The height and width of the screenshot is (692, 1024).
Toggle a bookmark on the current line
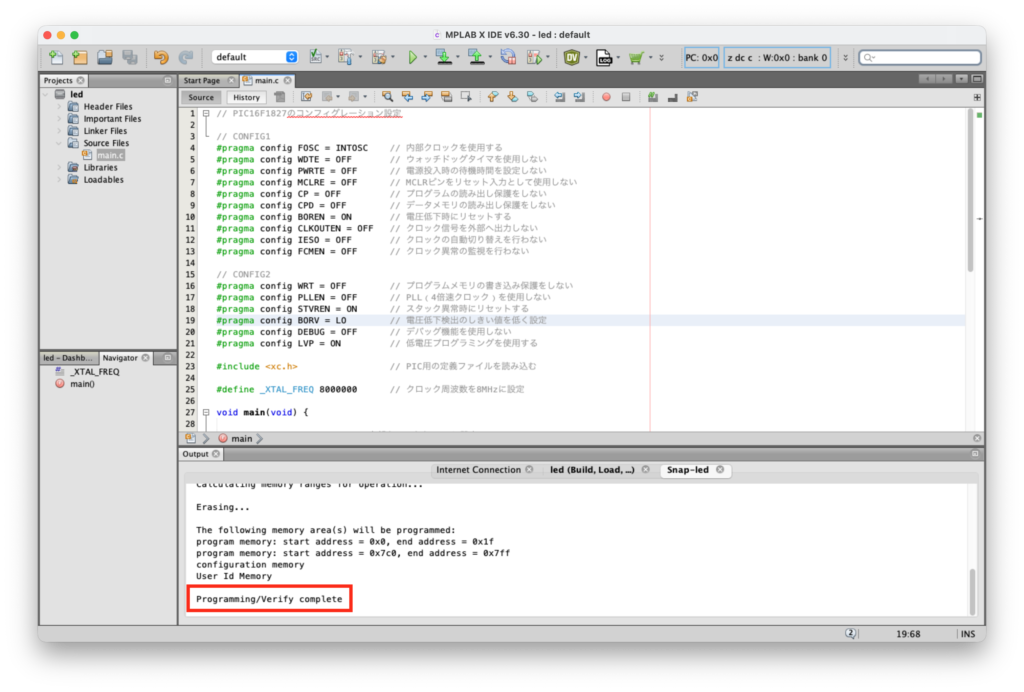pos(532,97)
